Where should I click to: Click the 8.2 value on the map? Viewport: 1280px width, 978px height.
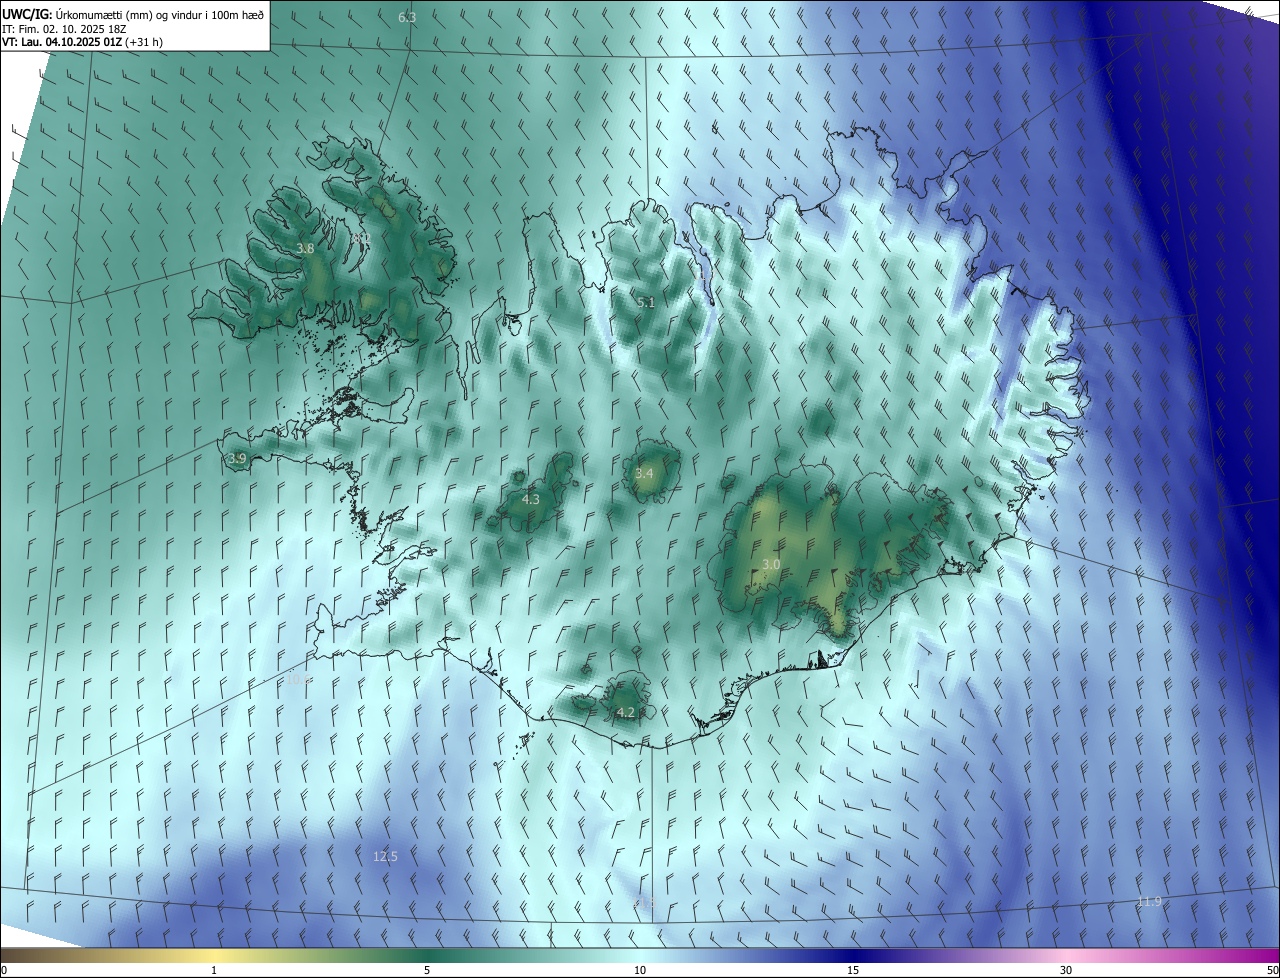click(x=361, y=238)
